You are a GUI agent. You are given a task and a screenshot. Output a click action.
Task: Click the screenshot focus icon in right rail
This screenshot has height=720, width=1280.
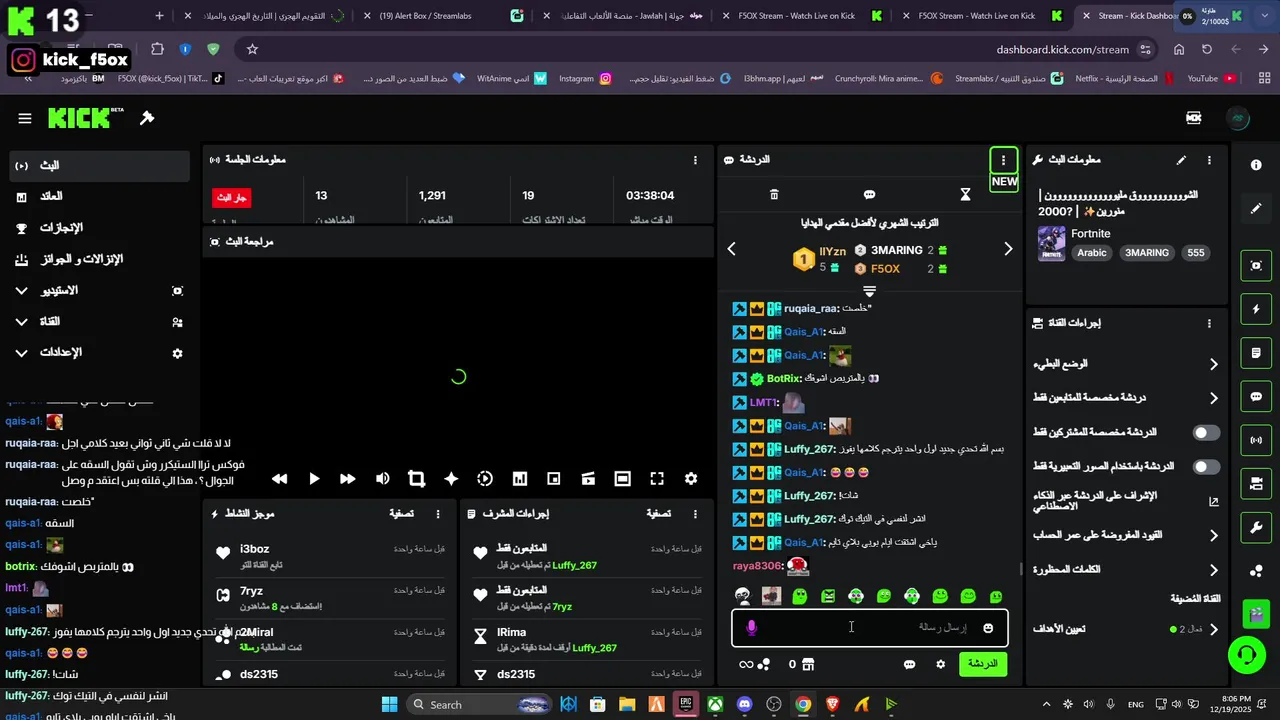(1256, 265)
